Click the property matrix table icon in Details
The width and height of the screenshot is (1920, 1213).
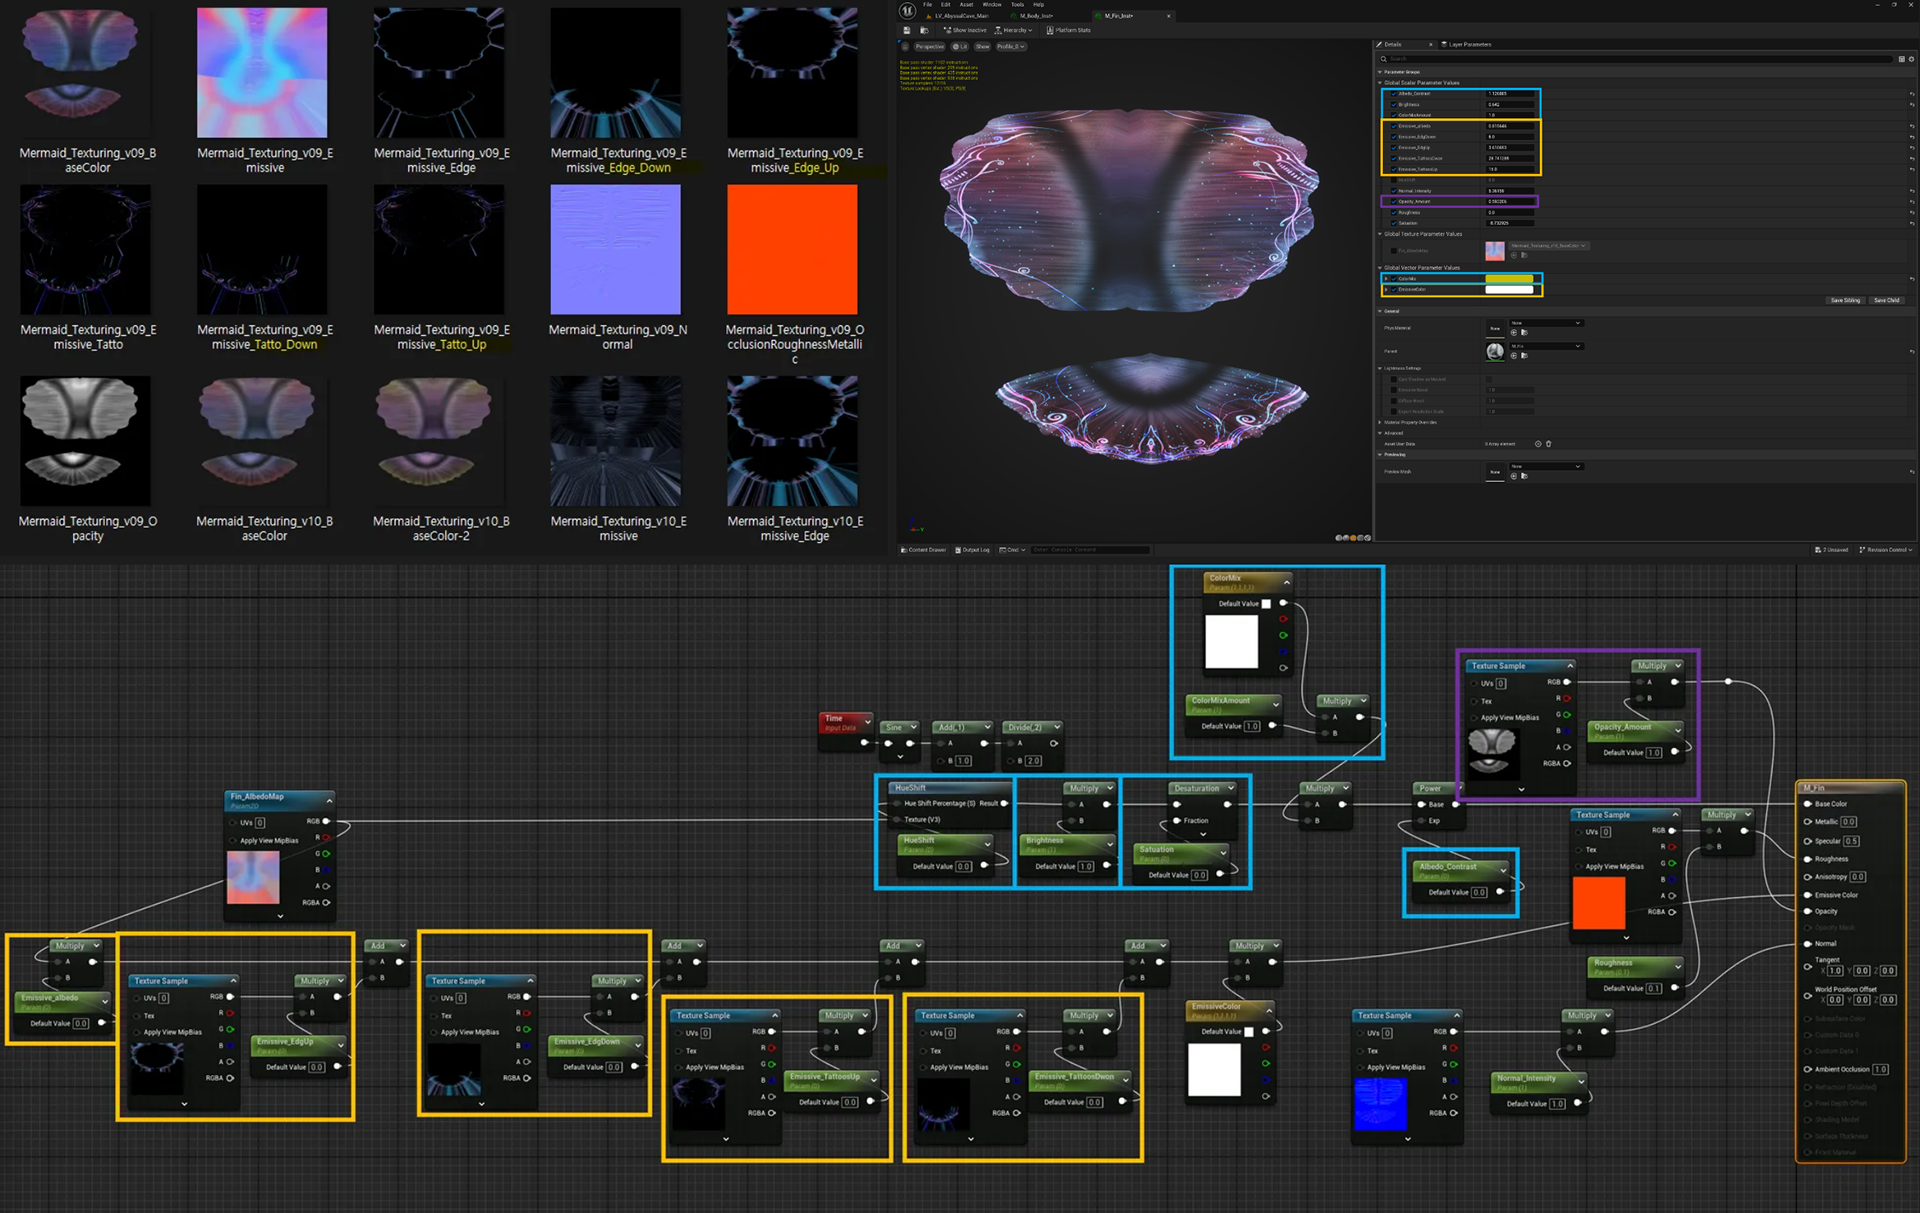point(1901,59)
